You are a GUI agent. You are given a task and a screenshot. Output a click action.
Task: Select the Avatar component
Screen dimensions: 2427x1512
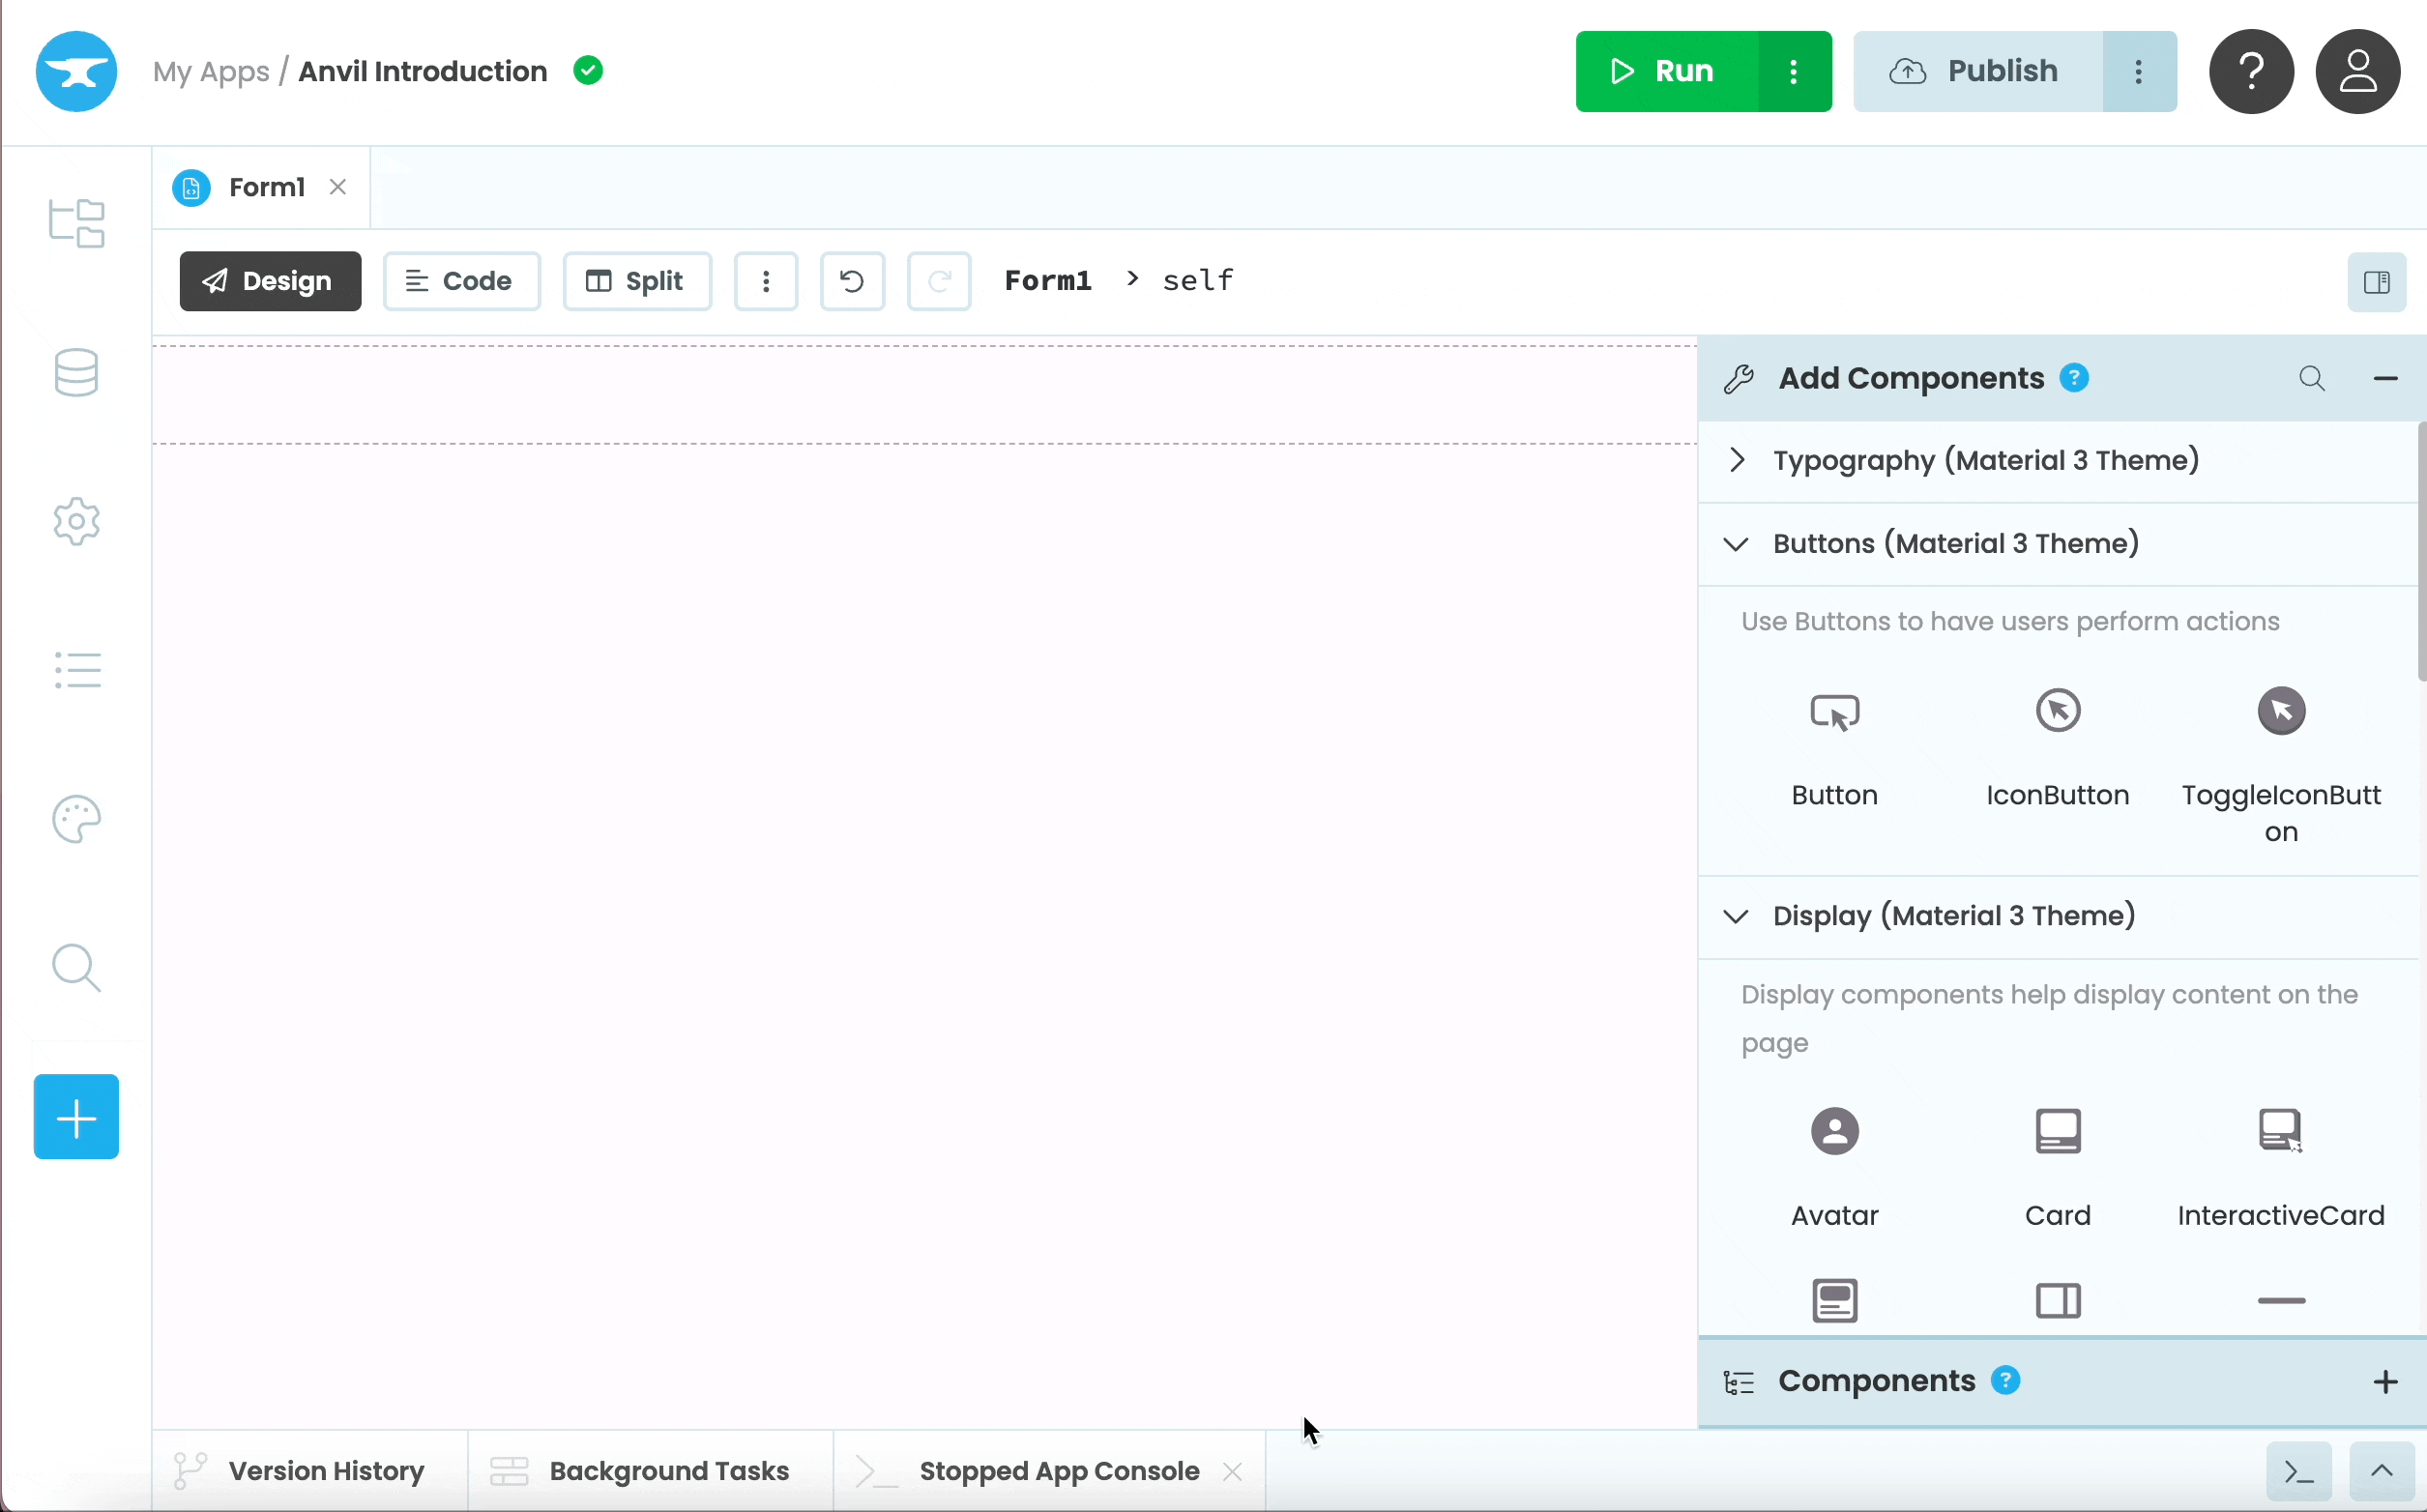click(1834, 1168)
